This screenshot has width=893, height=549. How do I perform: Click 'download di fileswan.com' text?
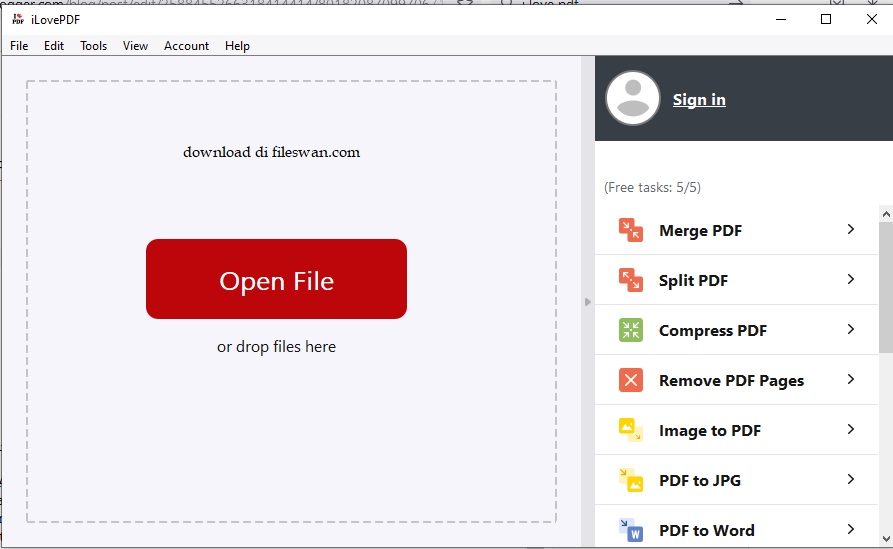tap(271, 152)
